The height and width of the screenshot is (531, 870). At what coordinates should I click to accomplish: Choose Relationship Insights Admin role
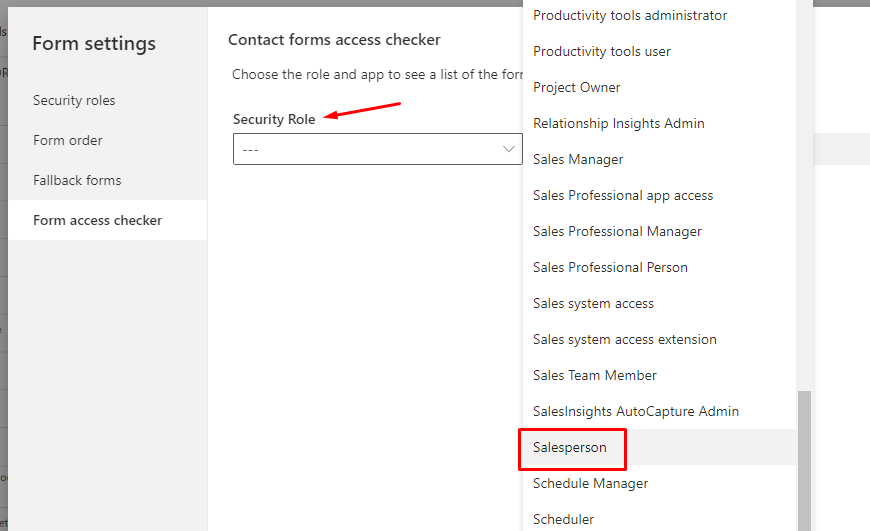(x=659, y=123)
